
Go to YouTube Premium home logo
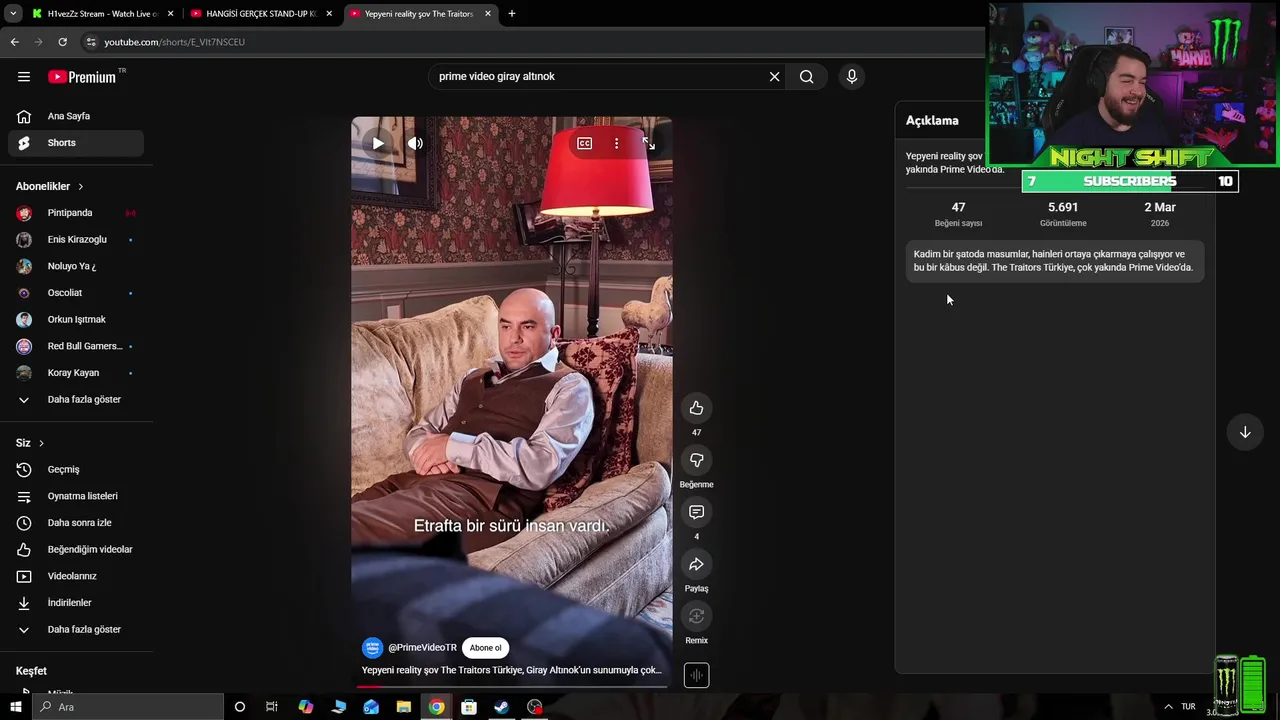point(84,77)
